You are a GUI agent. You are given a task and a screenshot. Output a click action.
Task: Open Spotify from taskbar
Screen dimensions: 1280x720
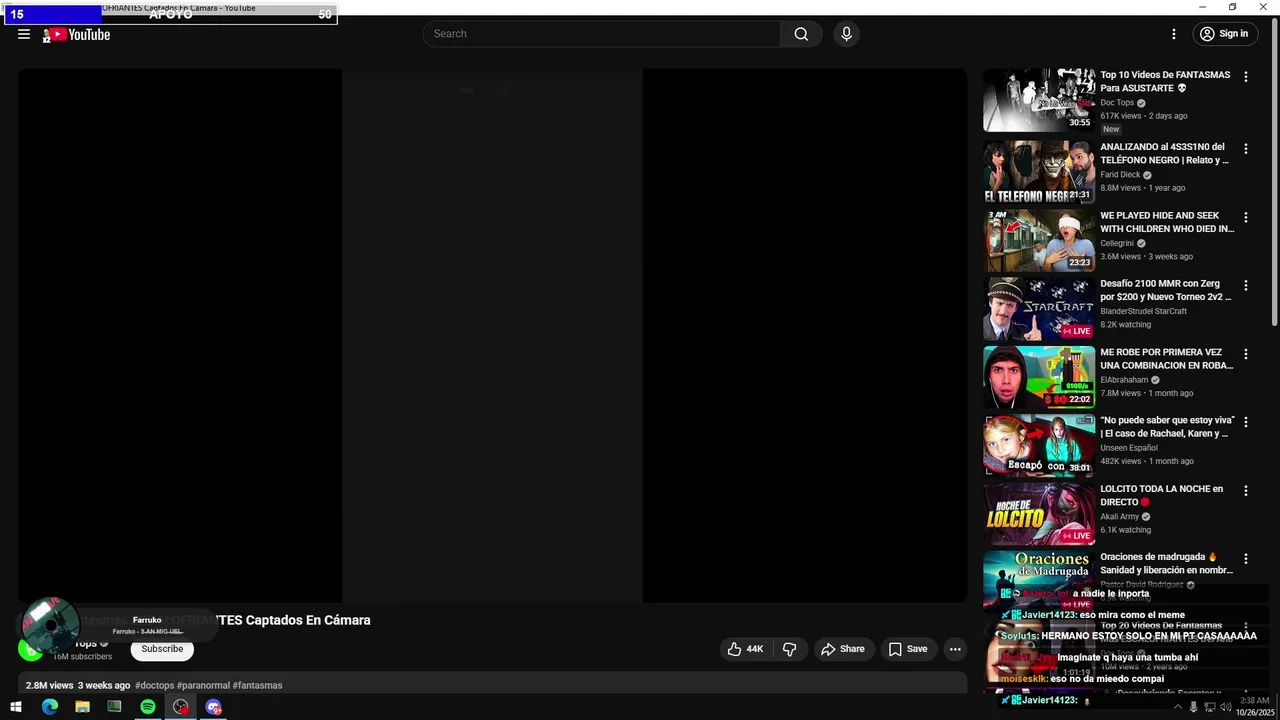[148, 707]
